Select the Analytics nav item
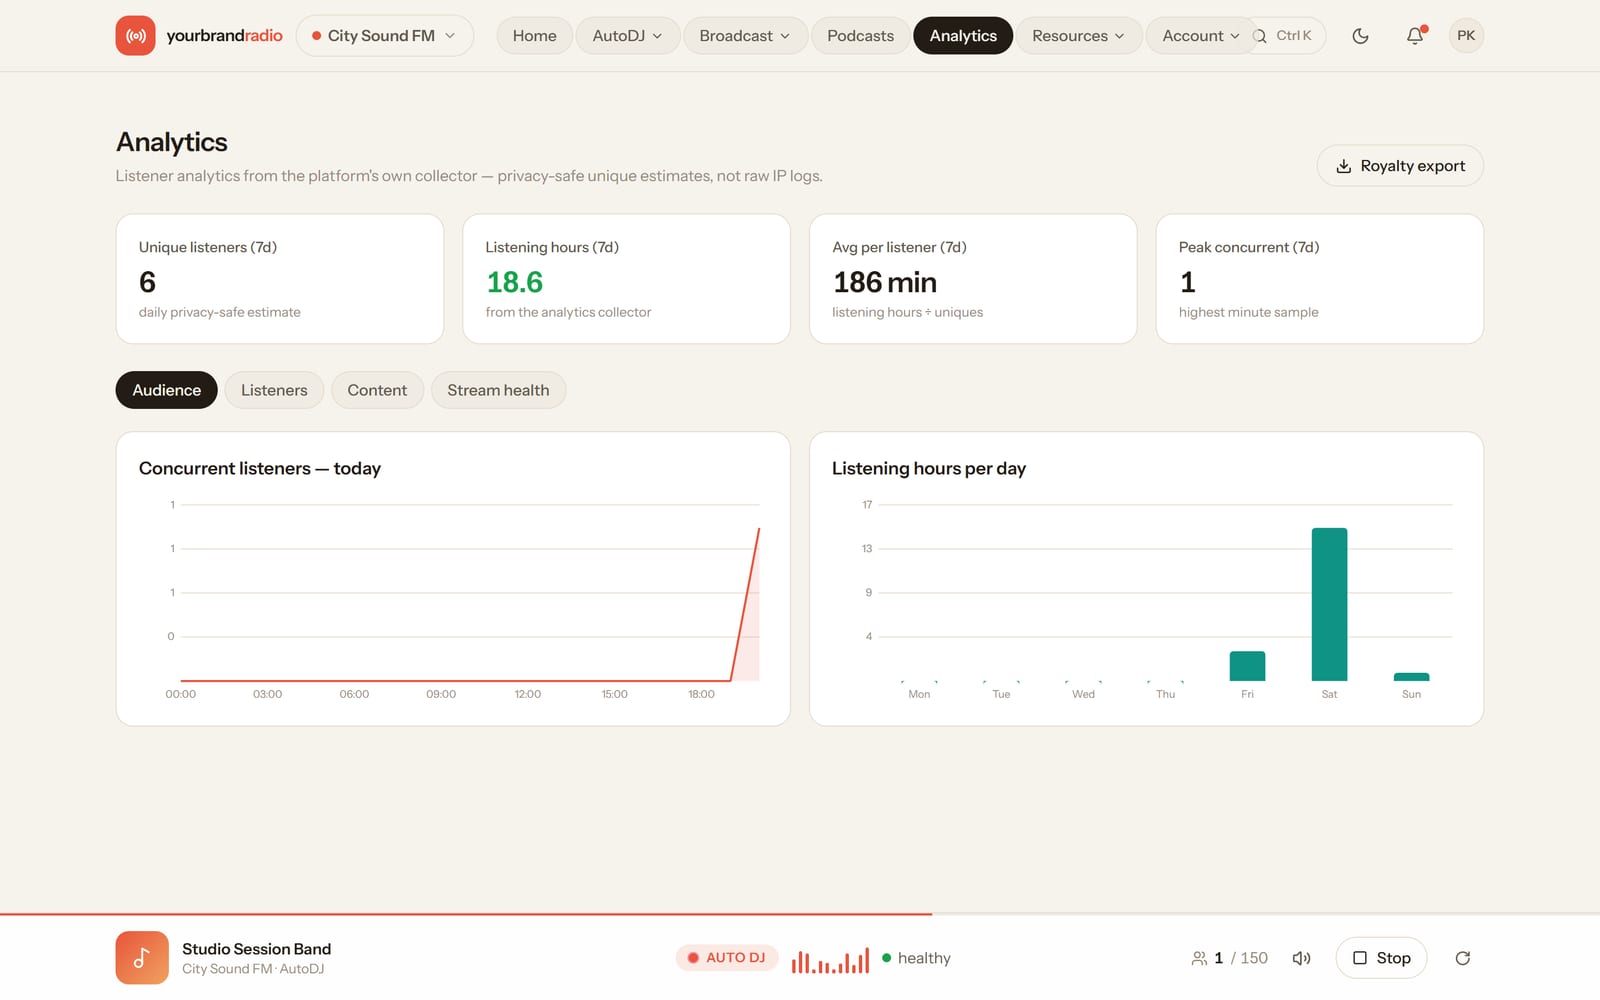Image resolution: width=1600 pixels, height=1000 pixels. point(963,36)
